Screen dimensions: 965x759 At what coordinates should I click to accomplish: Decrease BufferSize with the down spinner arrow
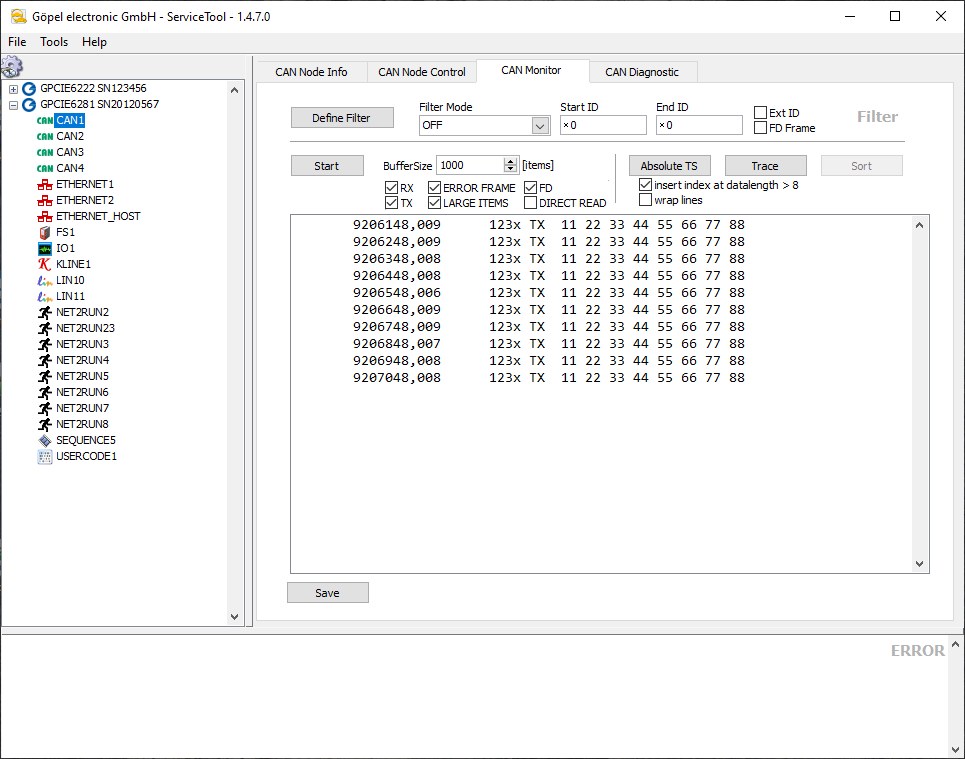(510, 169)
